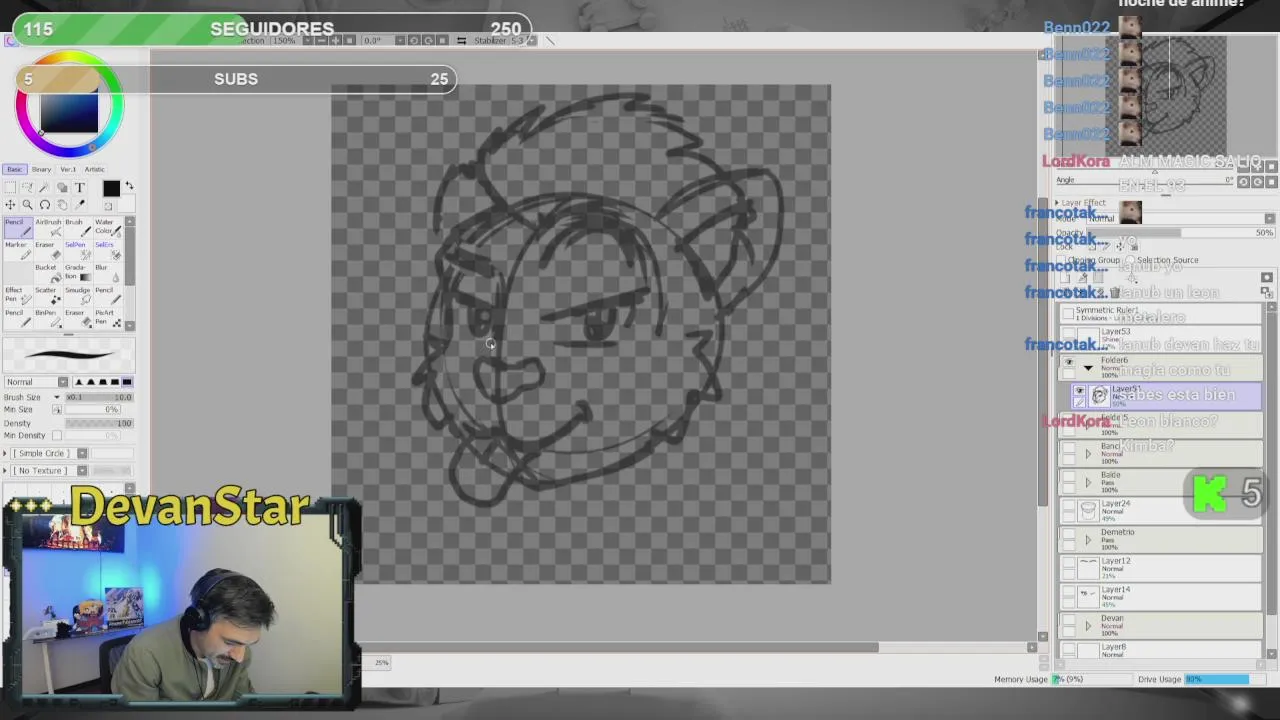Expand the Devan layer folder
This screenshot has width=1280, height=720.
point(1088,626)
